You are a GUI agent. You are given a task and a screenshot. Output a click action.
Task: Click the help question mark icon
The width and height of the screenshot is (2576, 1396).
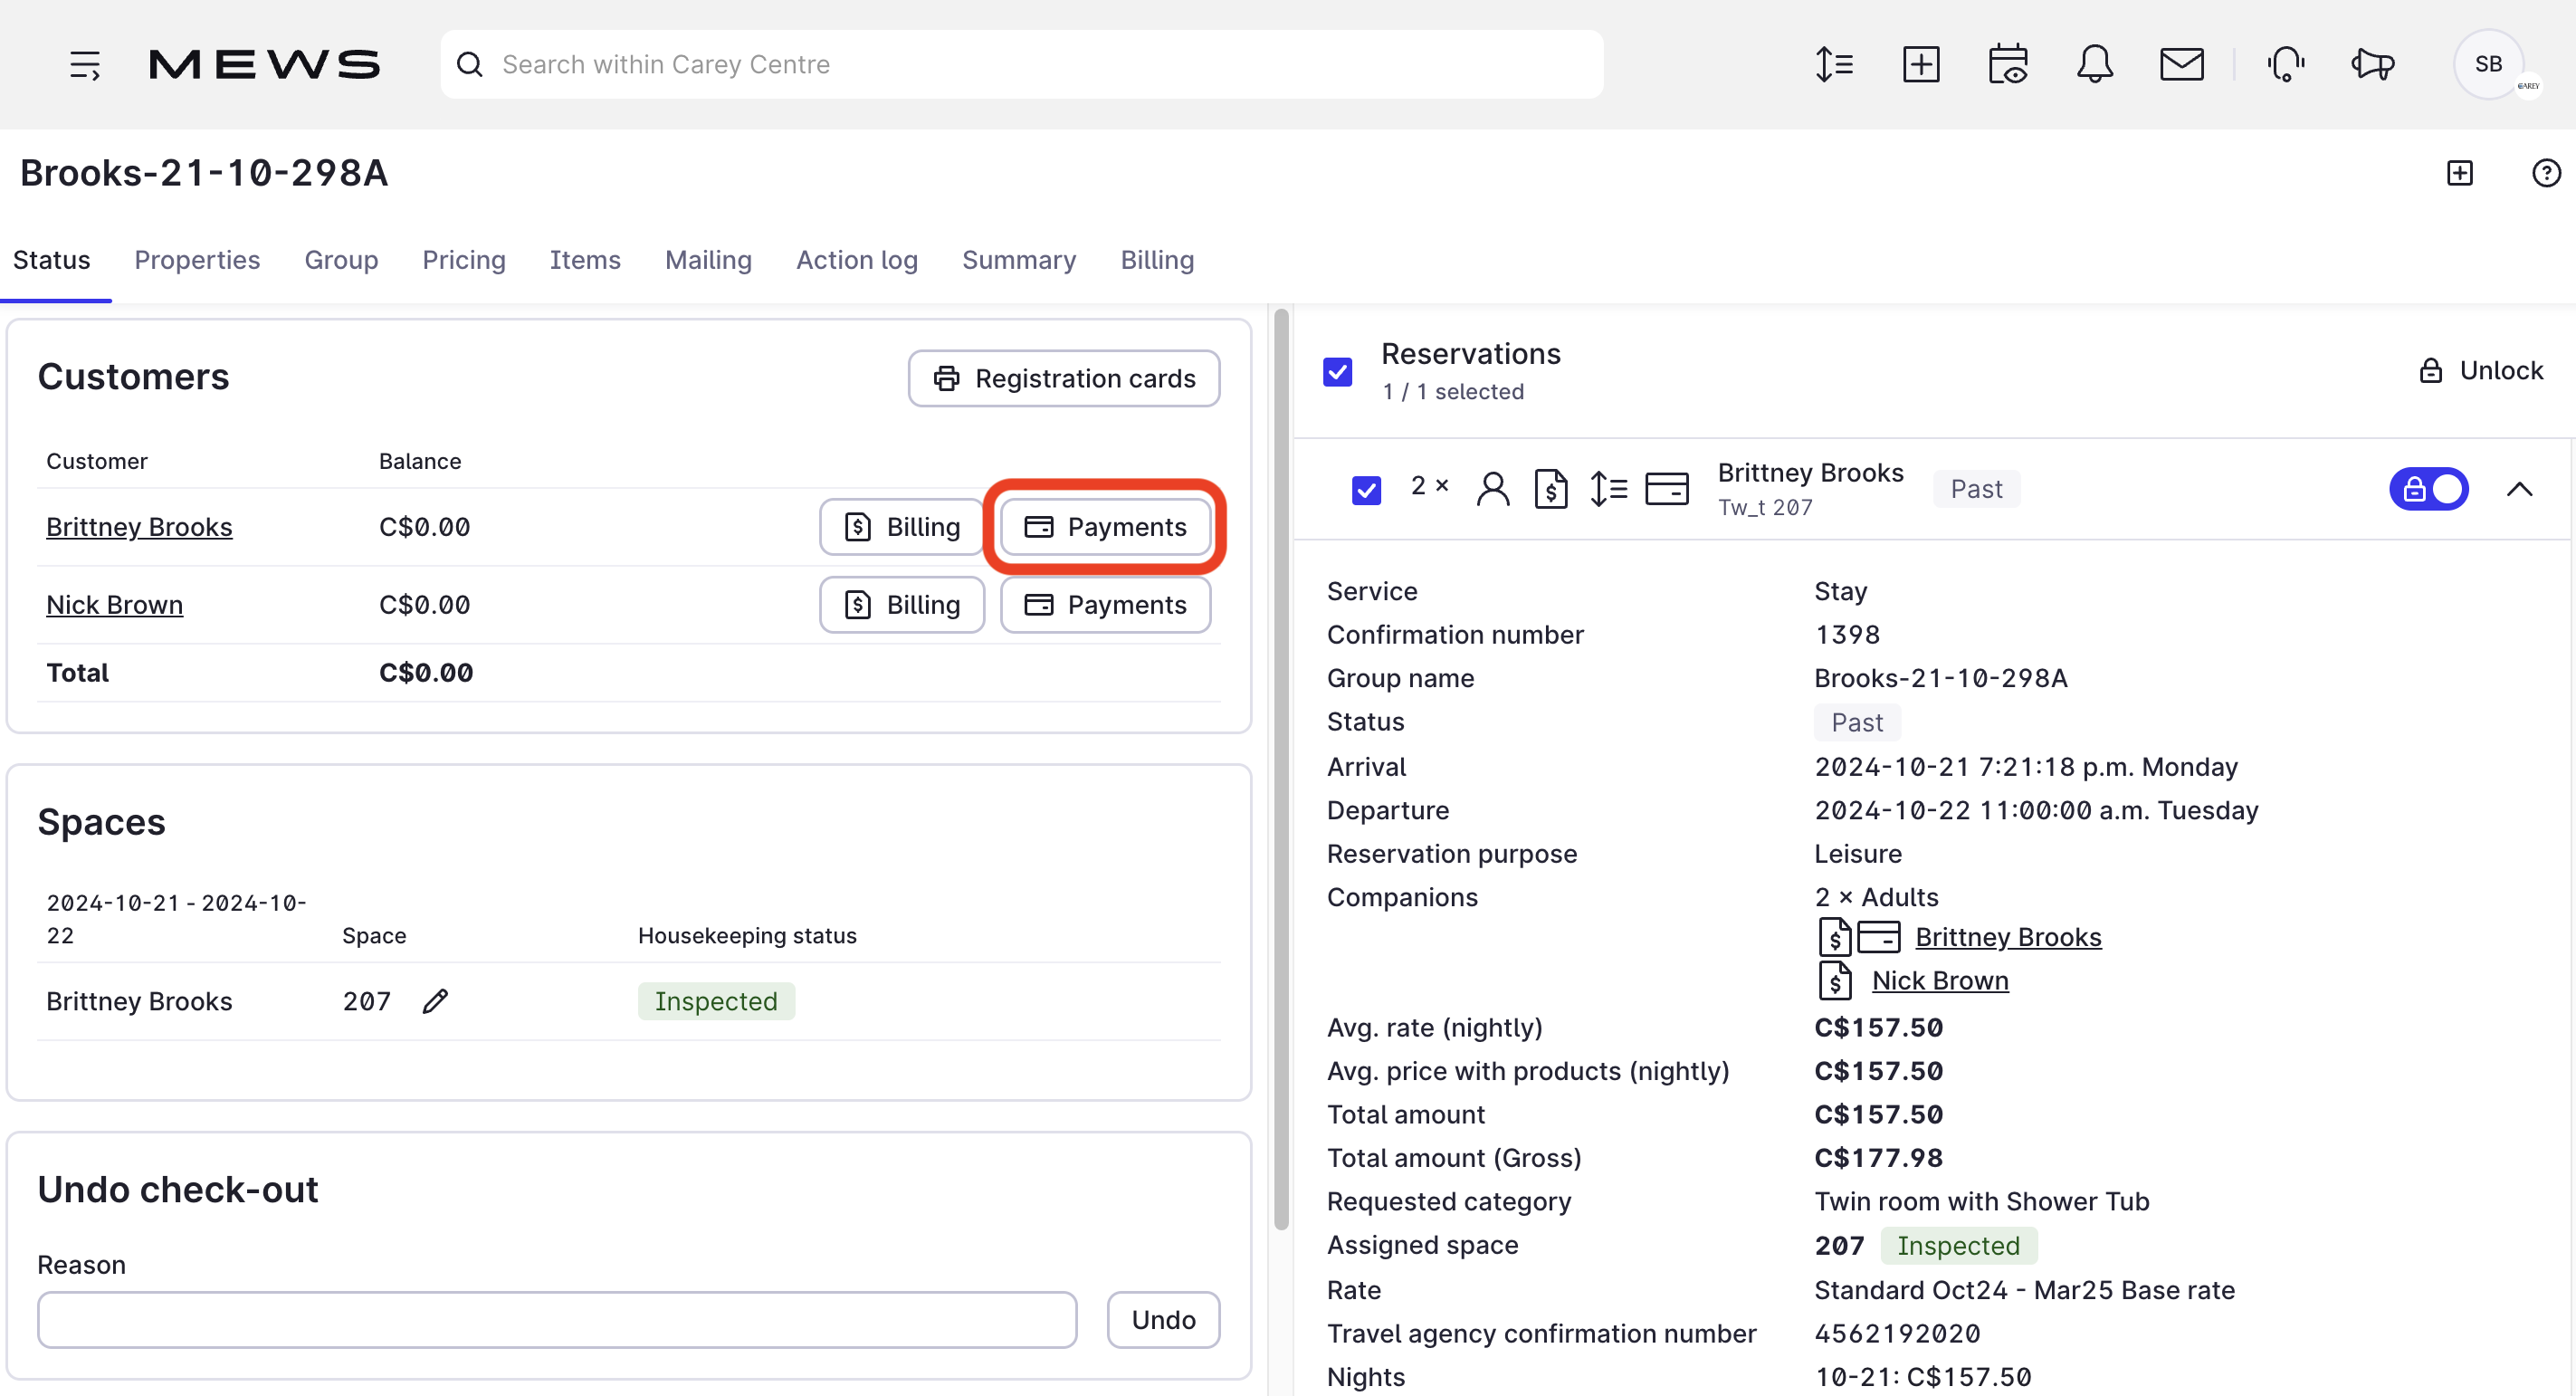pos(2545,173)
